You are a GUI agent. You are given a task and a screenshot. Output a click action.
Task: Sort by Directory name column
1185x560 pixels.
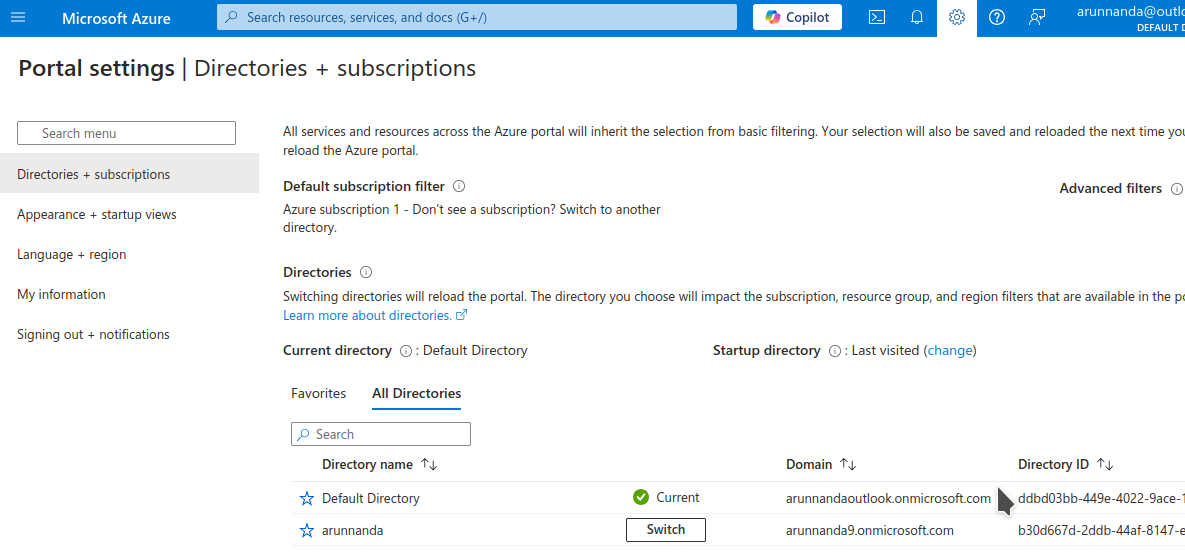click(x=429, y=464)
